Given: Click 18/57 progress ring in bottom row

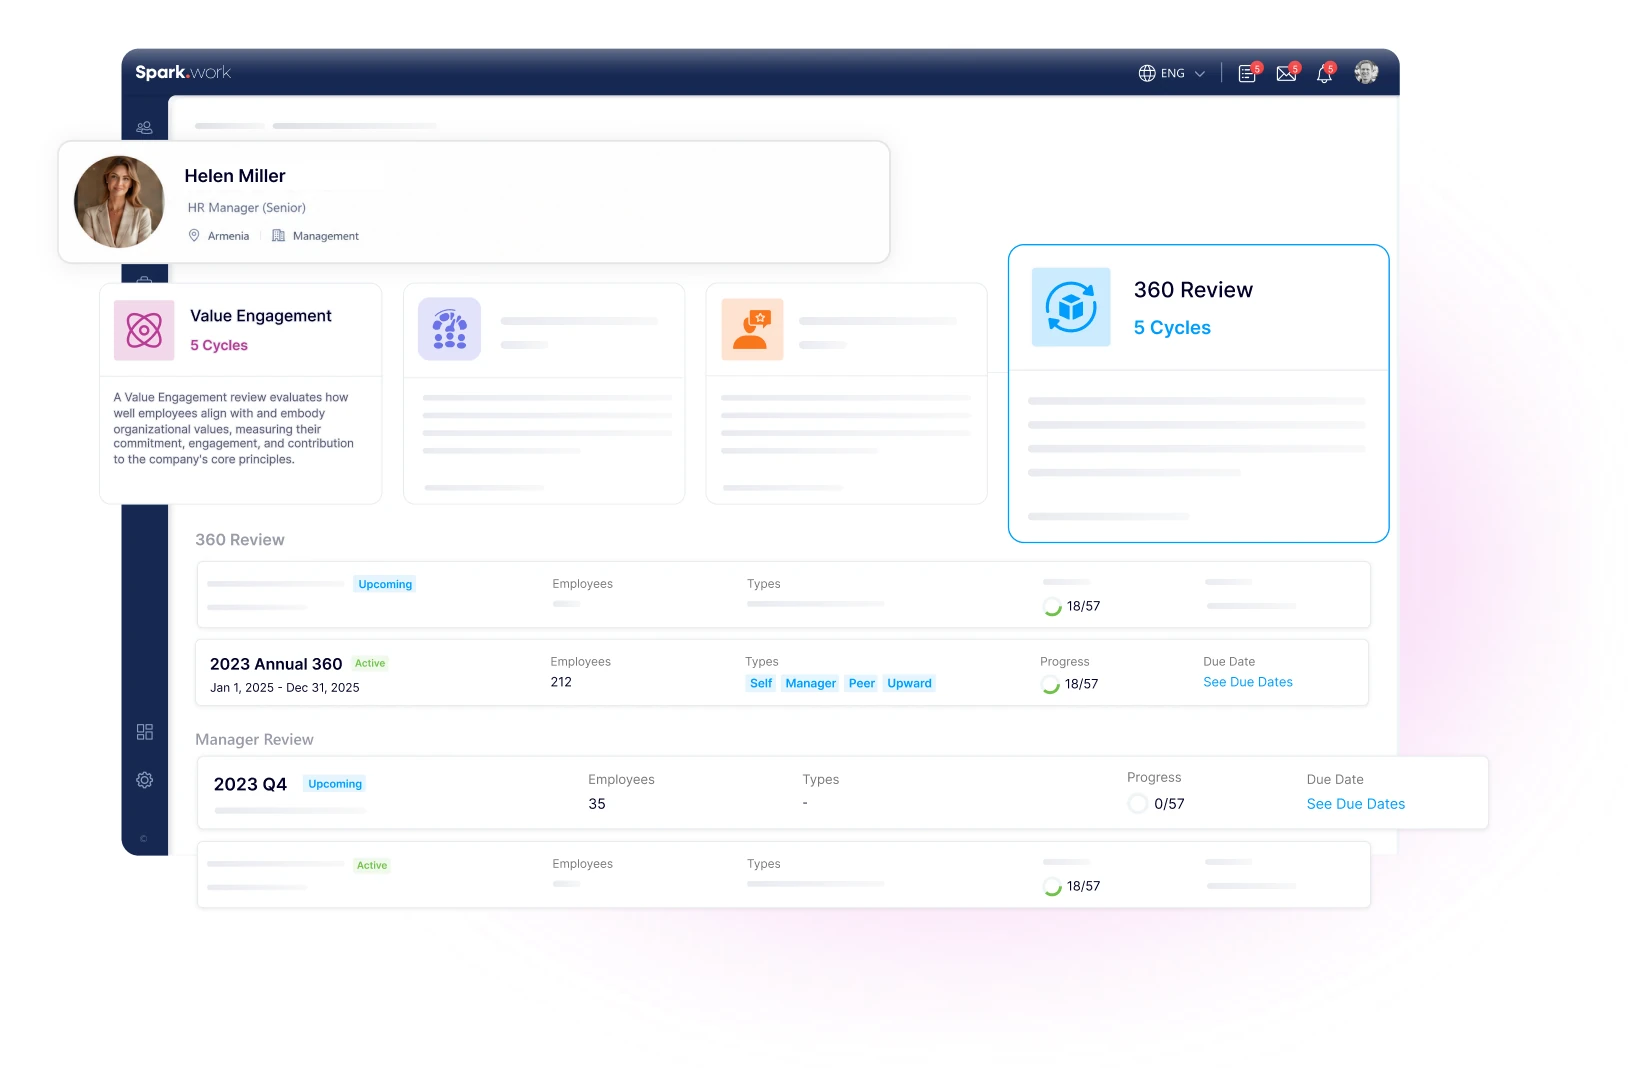Looking at the screenshot, I should coord(1052,887).
